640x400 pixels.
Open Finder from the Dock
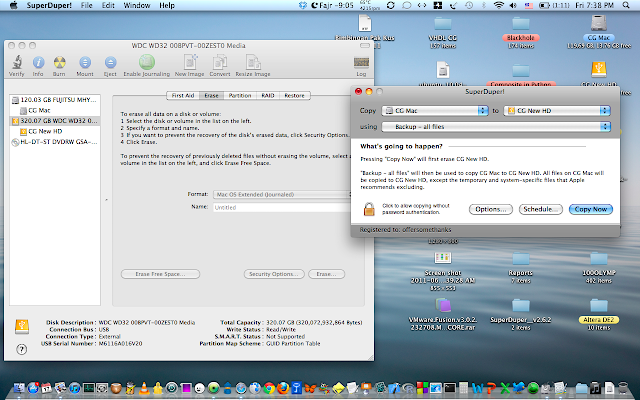click(19, 388)
